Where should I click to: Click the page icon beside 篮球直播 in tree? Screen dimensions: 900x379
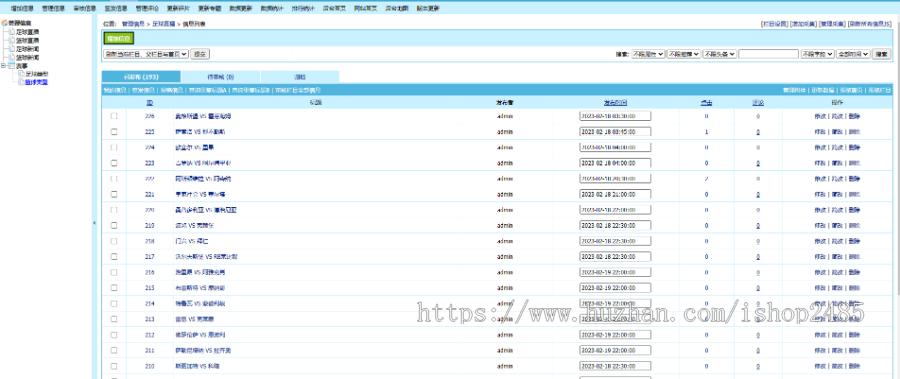(x=12, y=41)
